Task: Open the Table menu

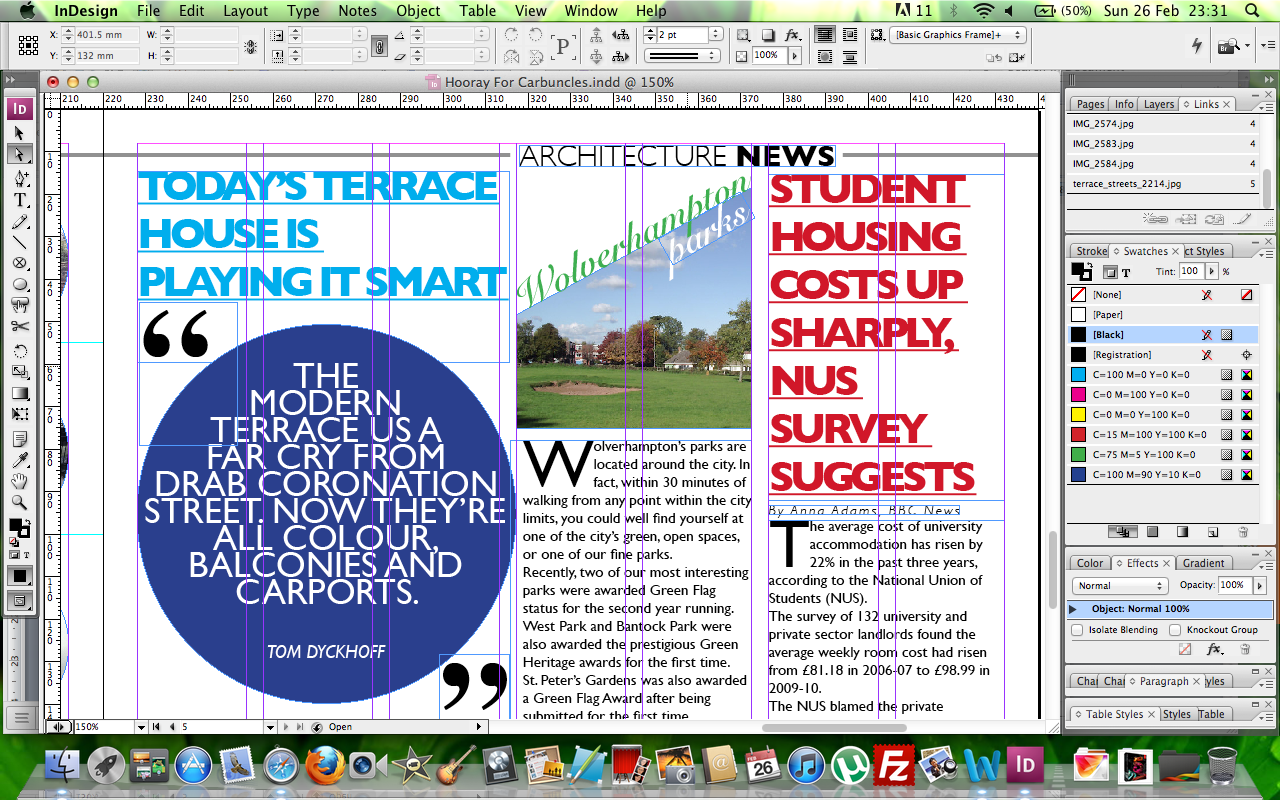Action: point(478,11)
